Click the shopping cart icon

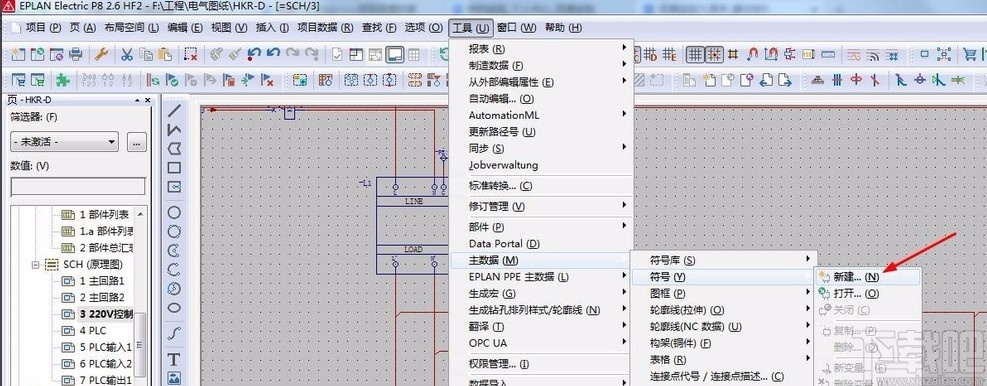point(969,55)
